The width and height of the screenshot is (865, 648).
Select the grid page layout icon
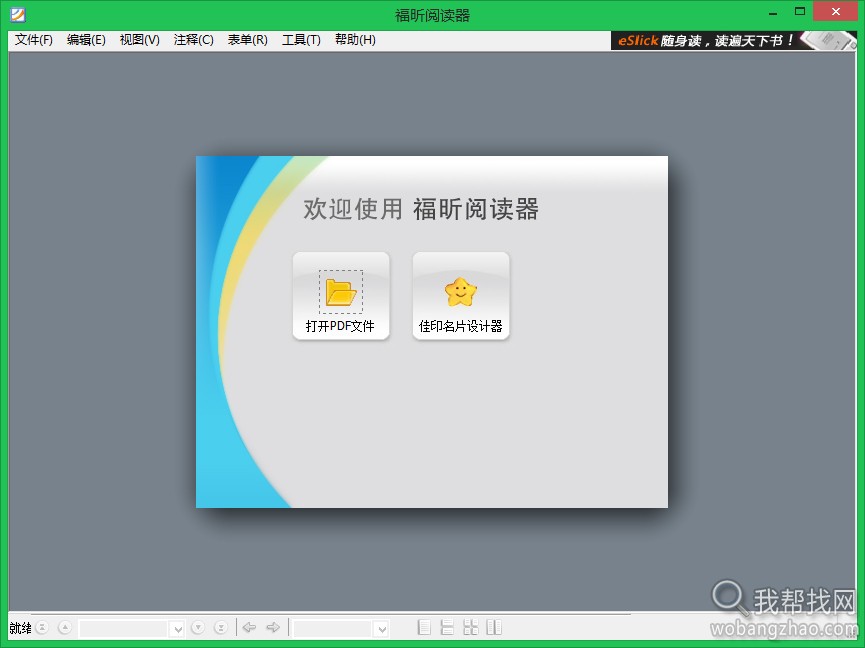[471, 627]
